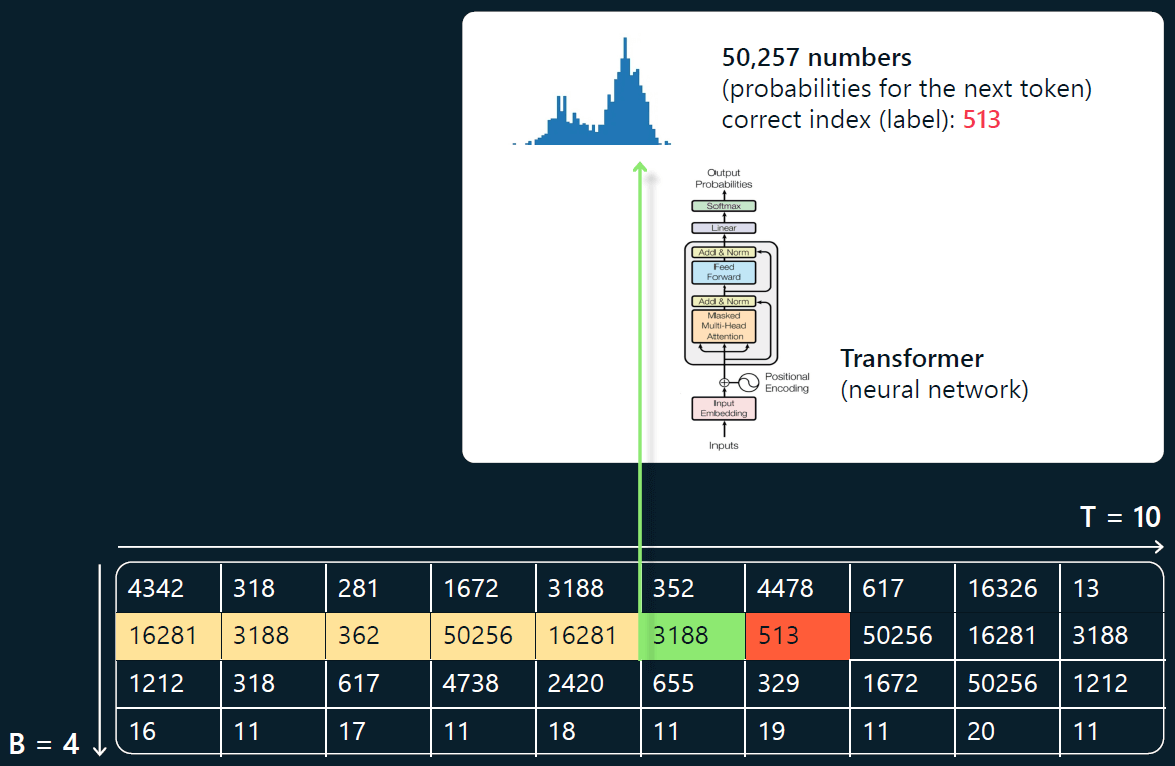The image size is (1175, 766).
Task: Click the "50,257 numbers" heading
Action: point(816,57)
